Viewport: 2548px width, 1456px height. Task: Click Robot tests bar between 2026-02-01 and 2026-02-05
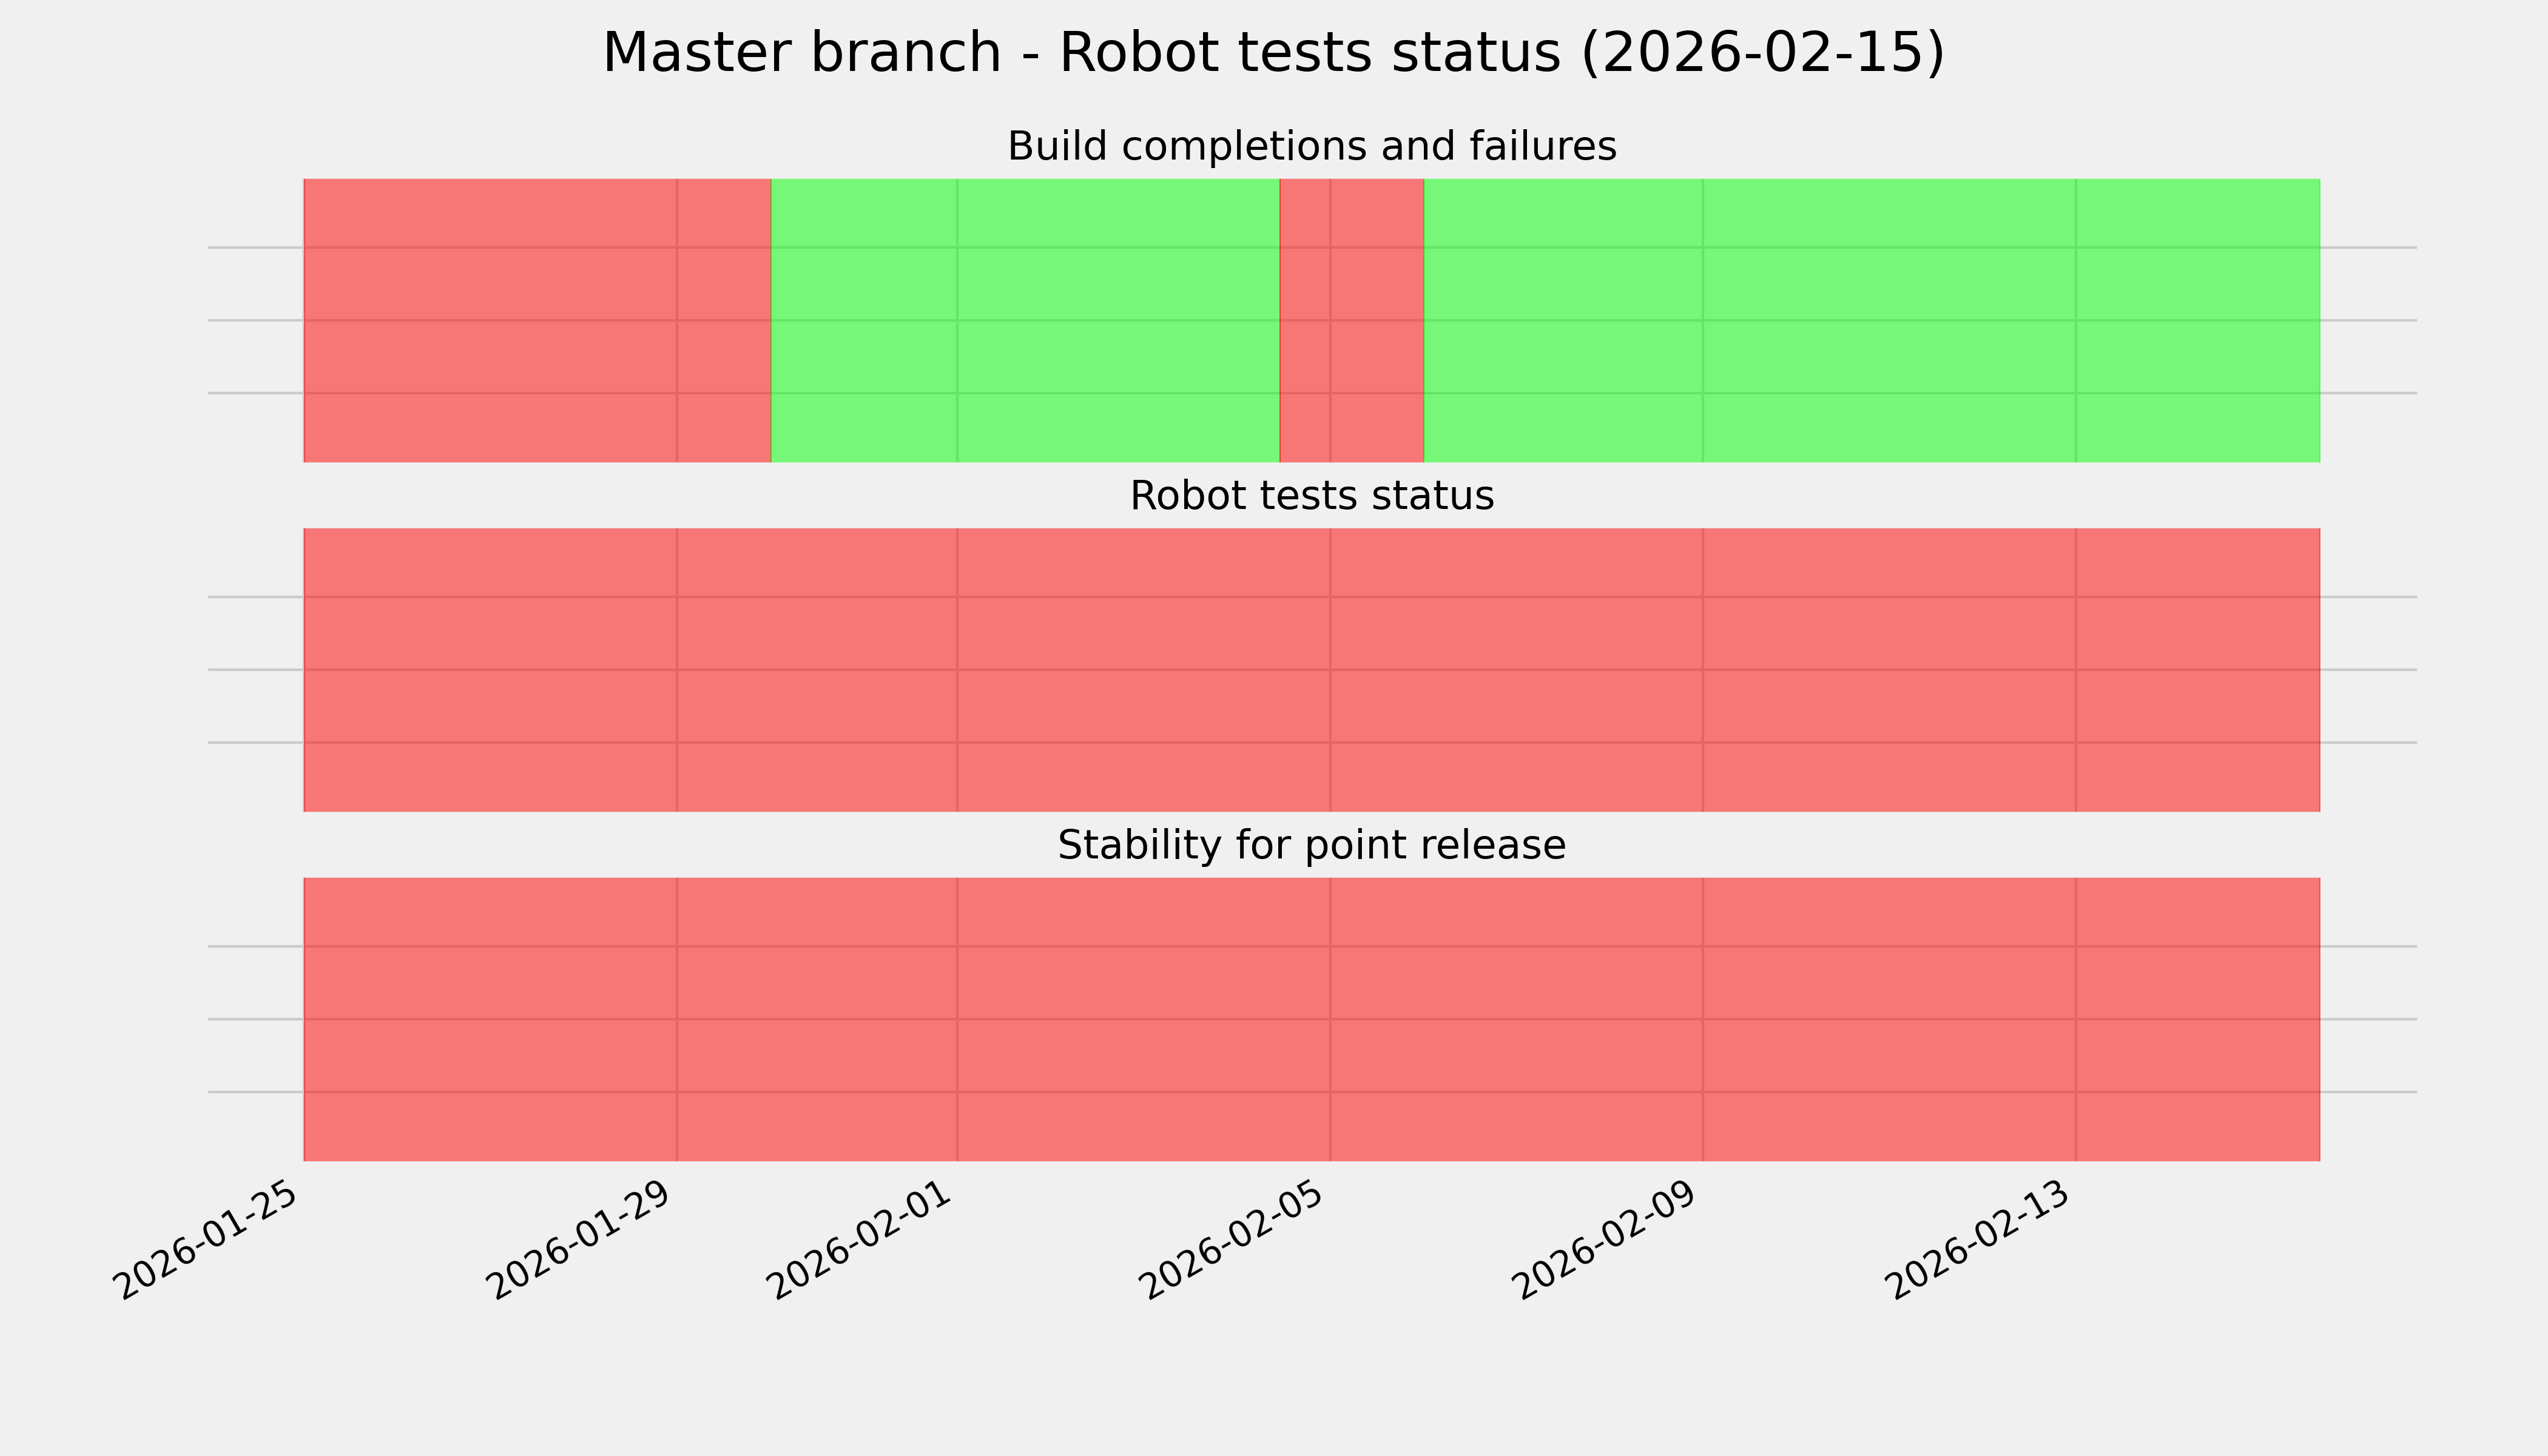[1143, 669]
